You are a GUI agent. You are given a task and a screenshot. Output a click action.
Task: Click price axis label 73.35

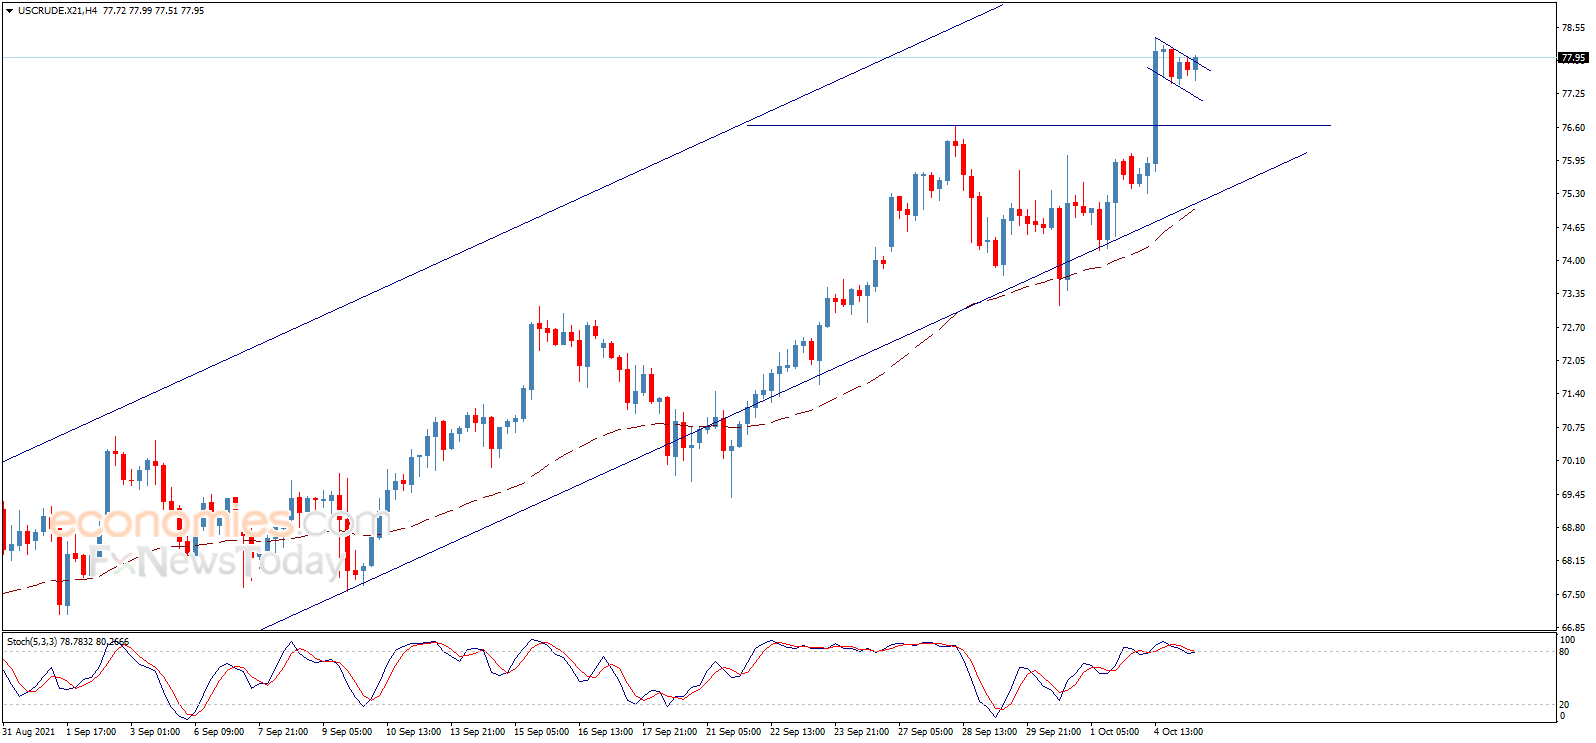click(x=1573, y=294)
